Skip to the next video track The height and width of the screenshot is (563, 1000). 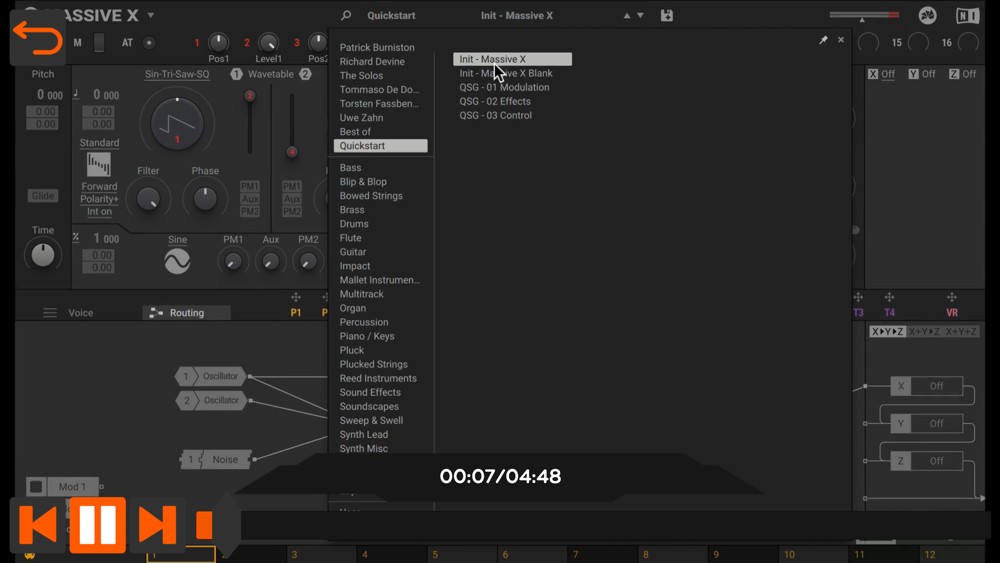coord(157,525)
